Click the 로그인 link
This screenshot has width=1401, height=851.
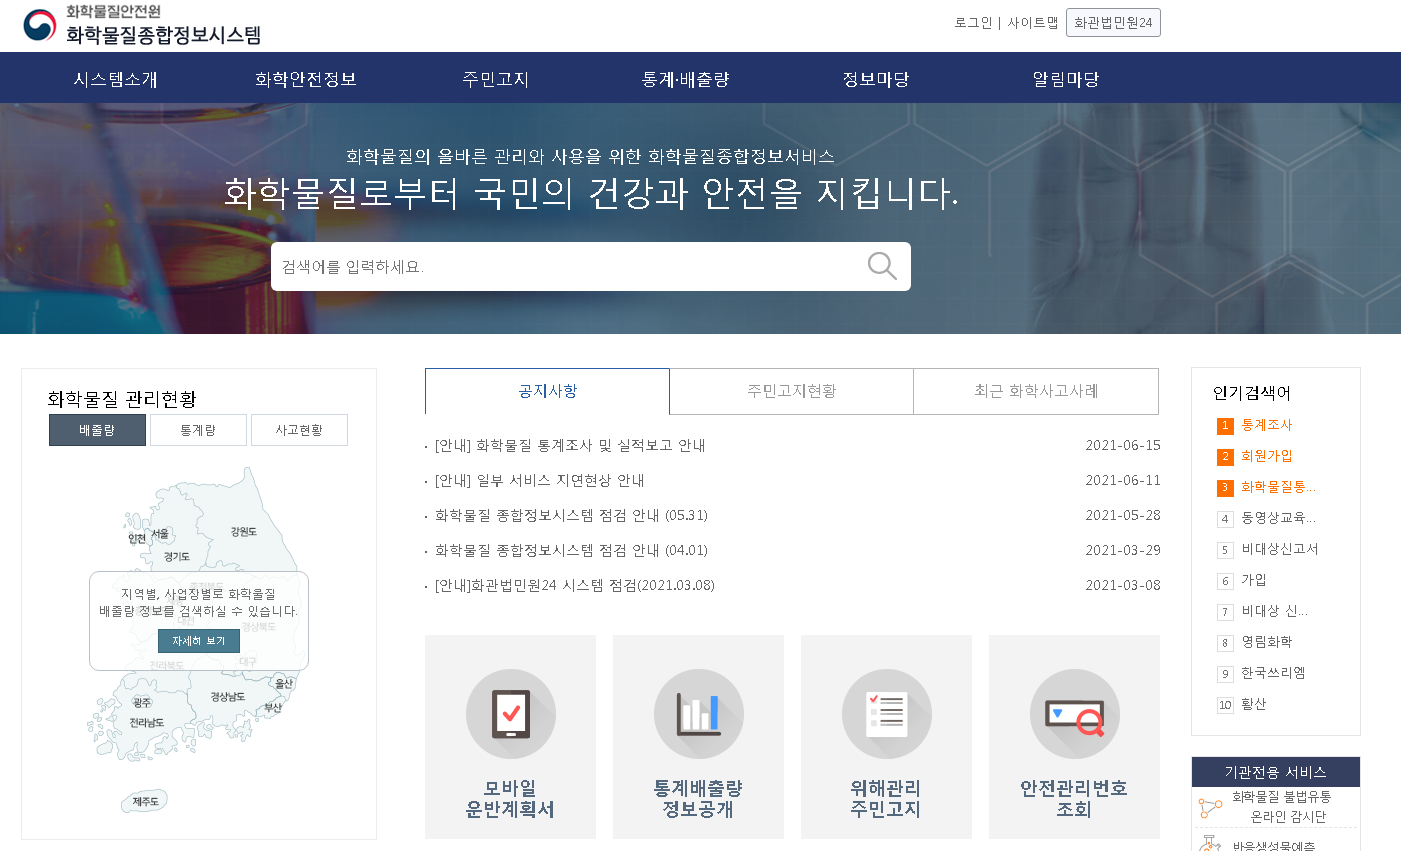(973, 23)
